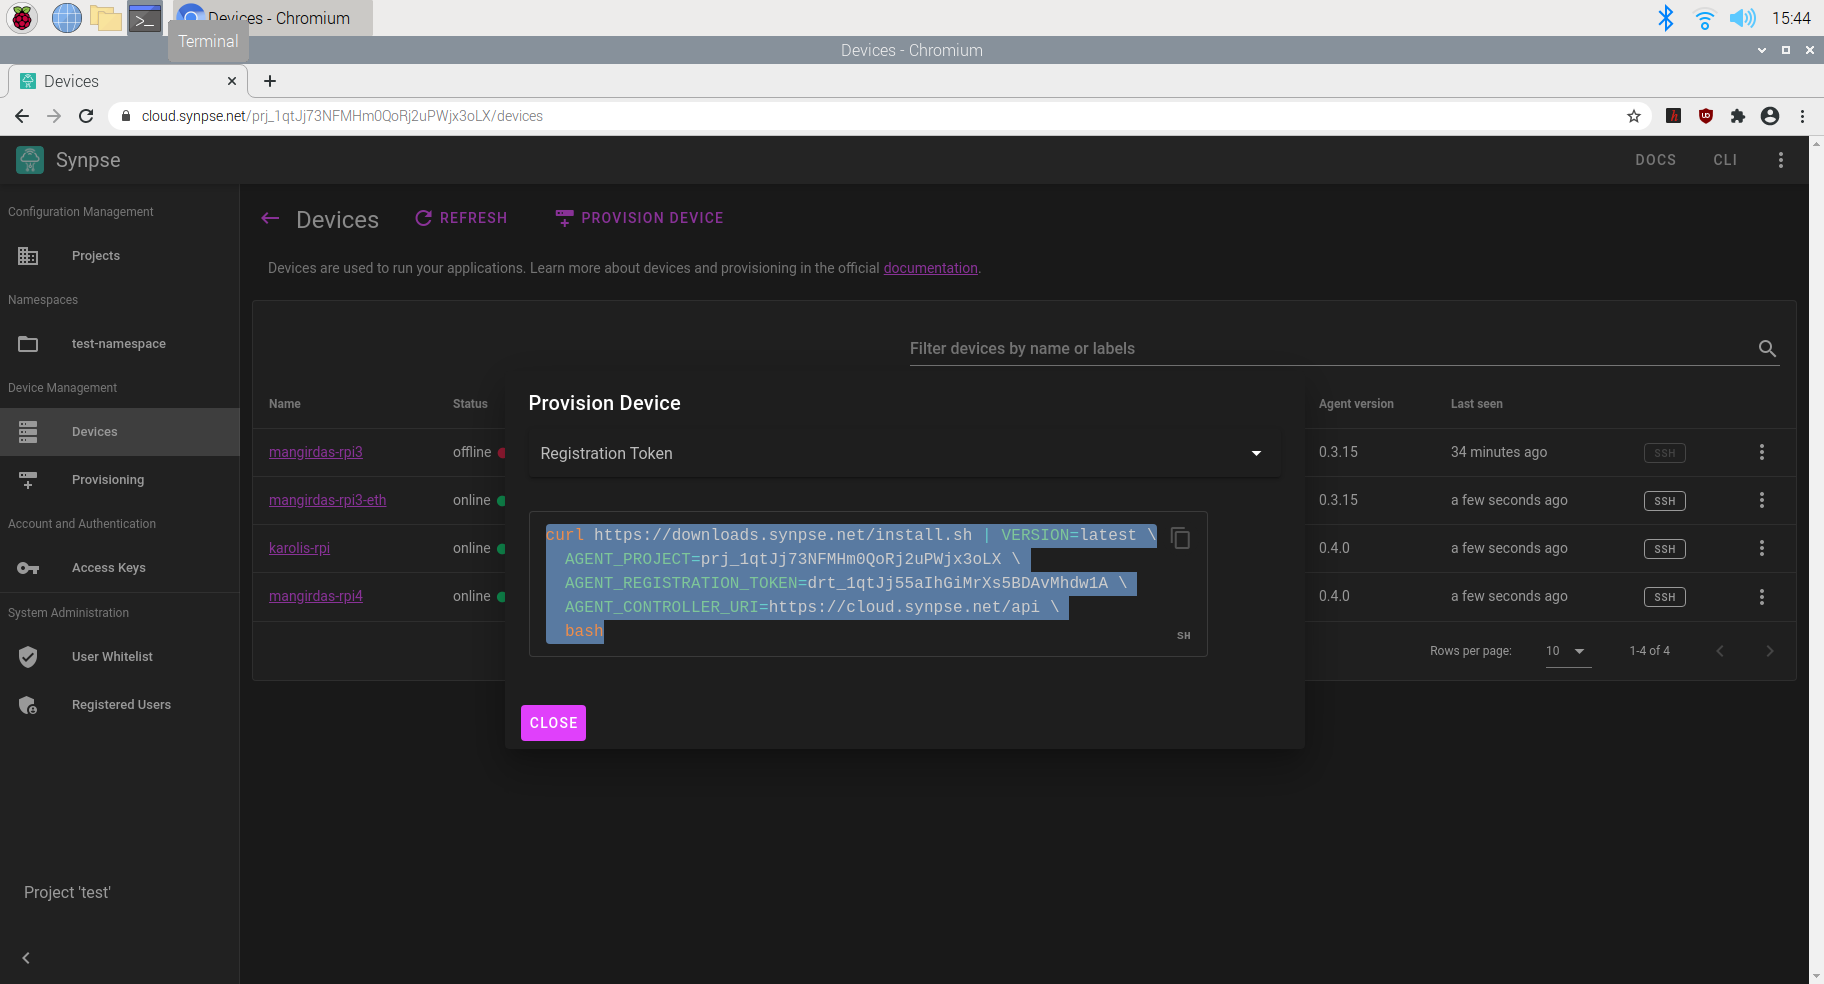
Task: Click the User Whitelist shield icon
Action: [x=27, y=656]
